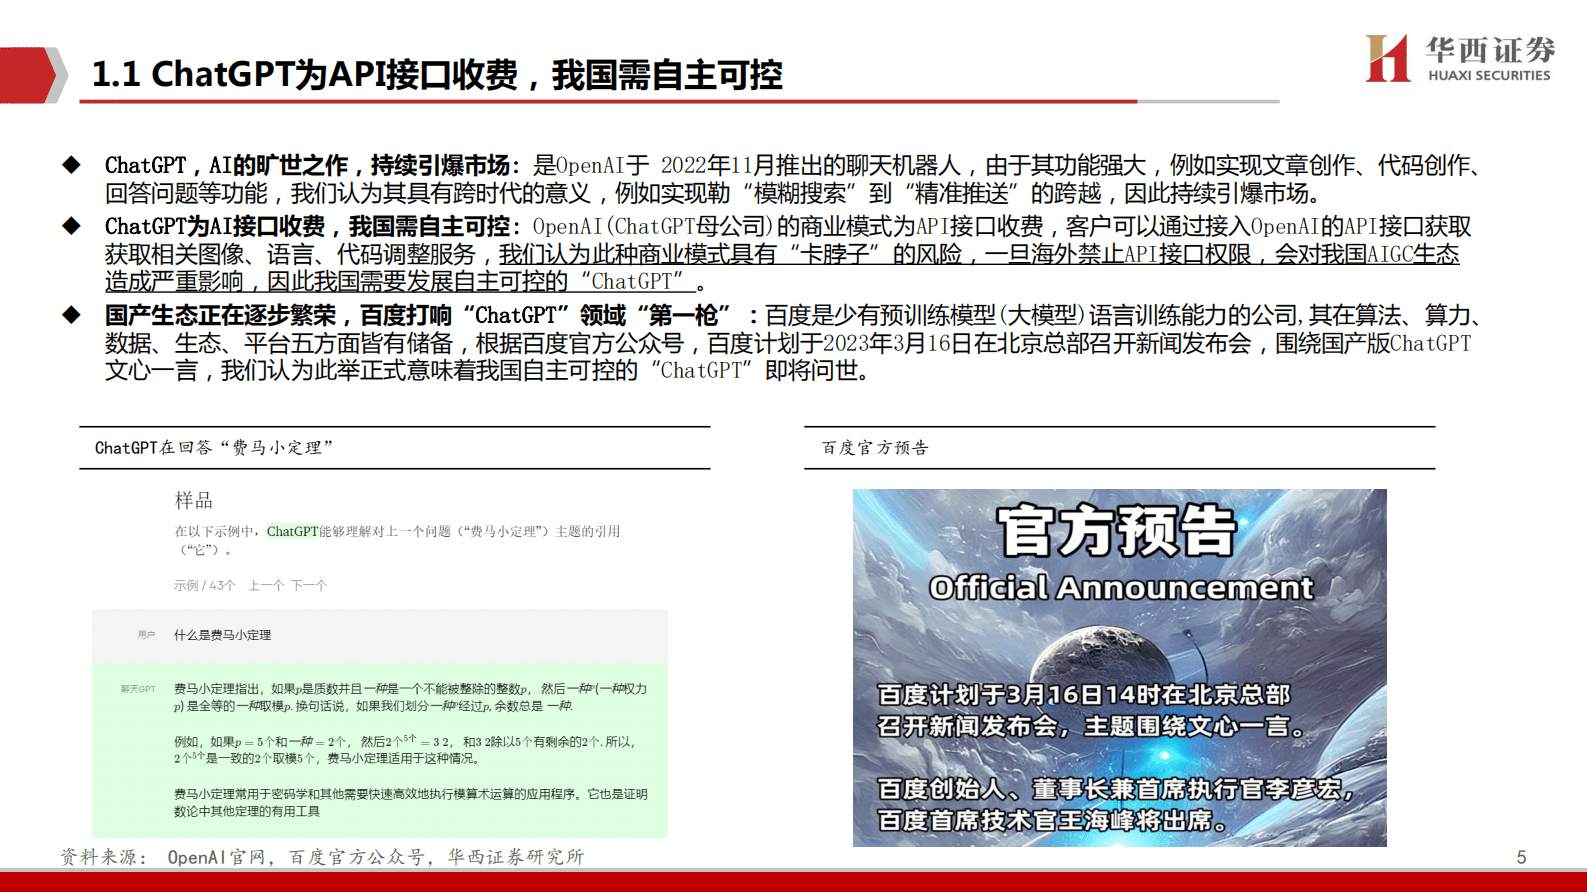This screenshot has height=892, width=1587.
Task: Click the text "2022年11月推出的聊天机器人"
Action: (x=810, y=166)
